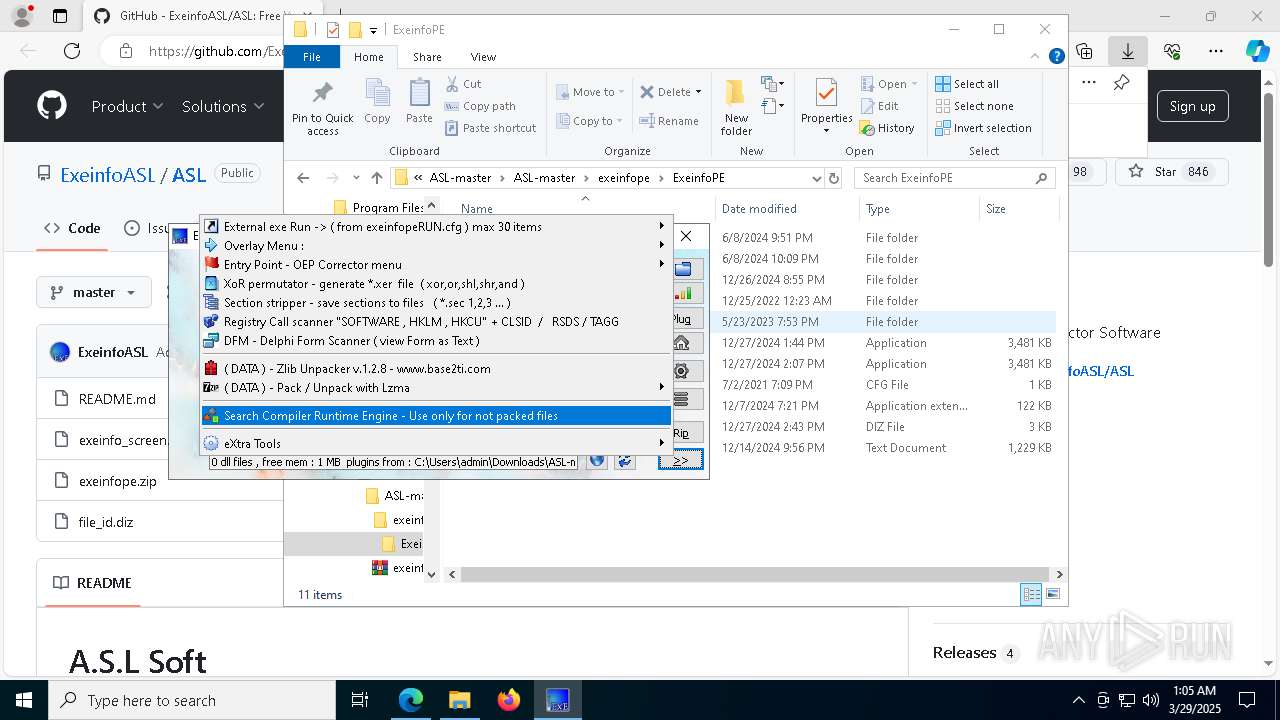The width and height of the screenshot is (1280, 720).
Task: Choose Registry Call scanner entry
Action: [435, 322]
